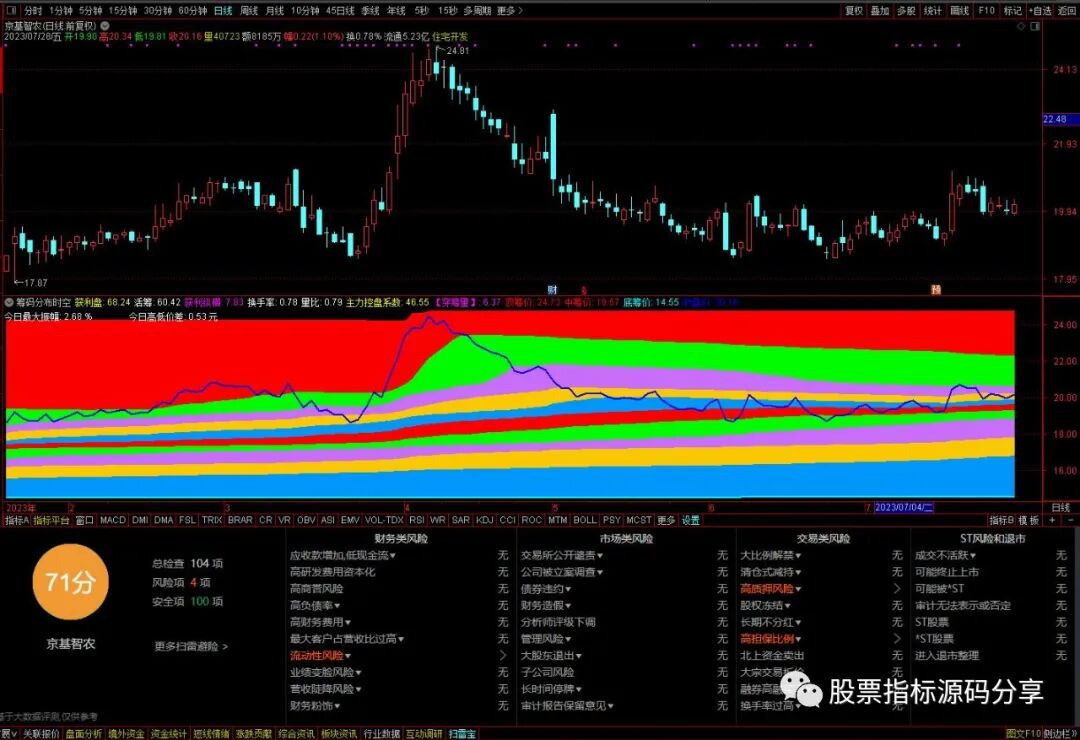The image size is (1080, 740).
Task: Click the minus zoom icon right of 模板
Action: click(x=1070, y=520)
